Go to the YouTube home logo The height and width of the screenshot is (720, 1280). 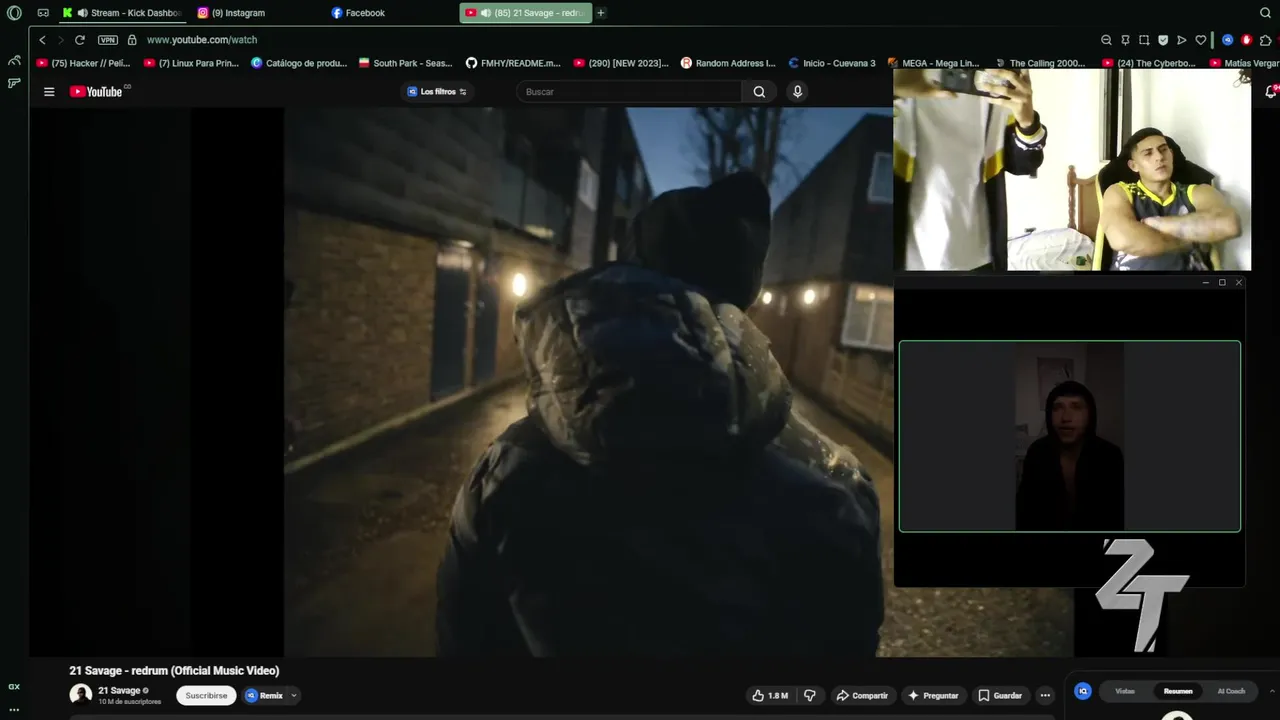click(x=99, y=92)
